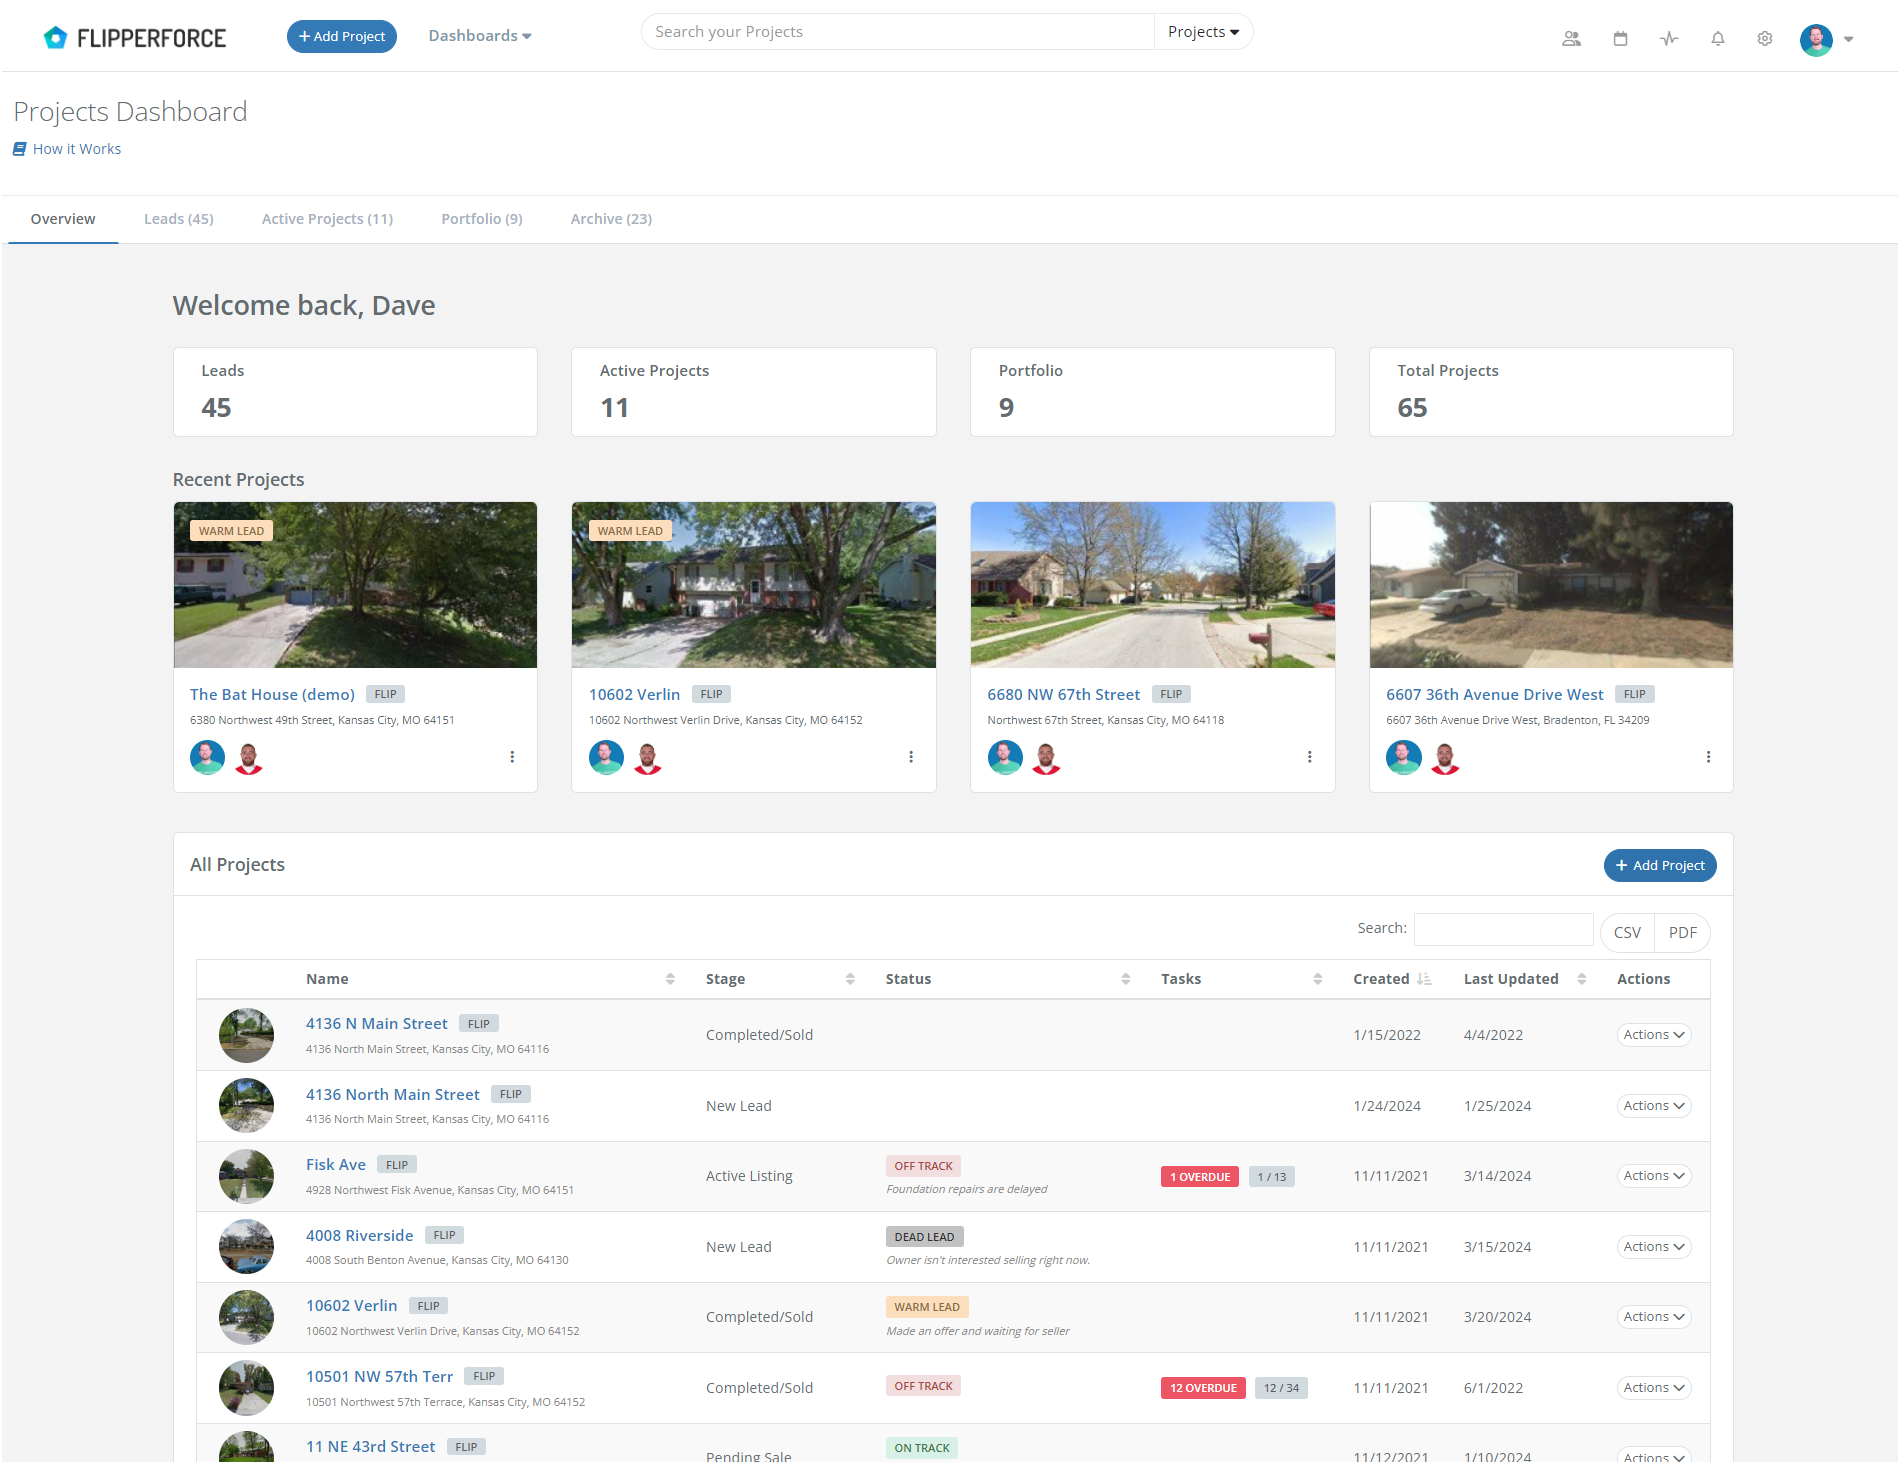The height and width of the screenshot is (1462, 1898).
Task: Open Settings with the gear icon
Action: coord(1764,38)
